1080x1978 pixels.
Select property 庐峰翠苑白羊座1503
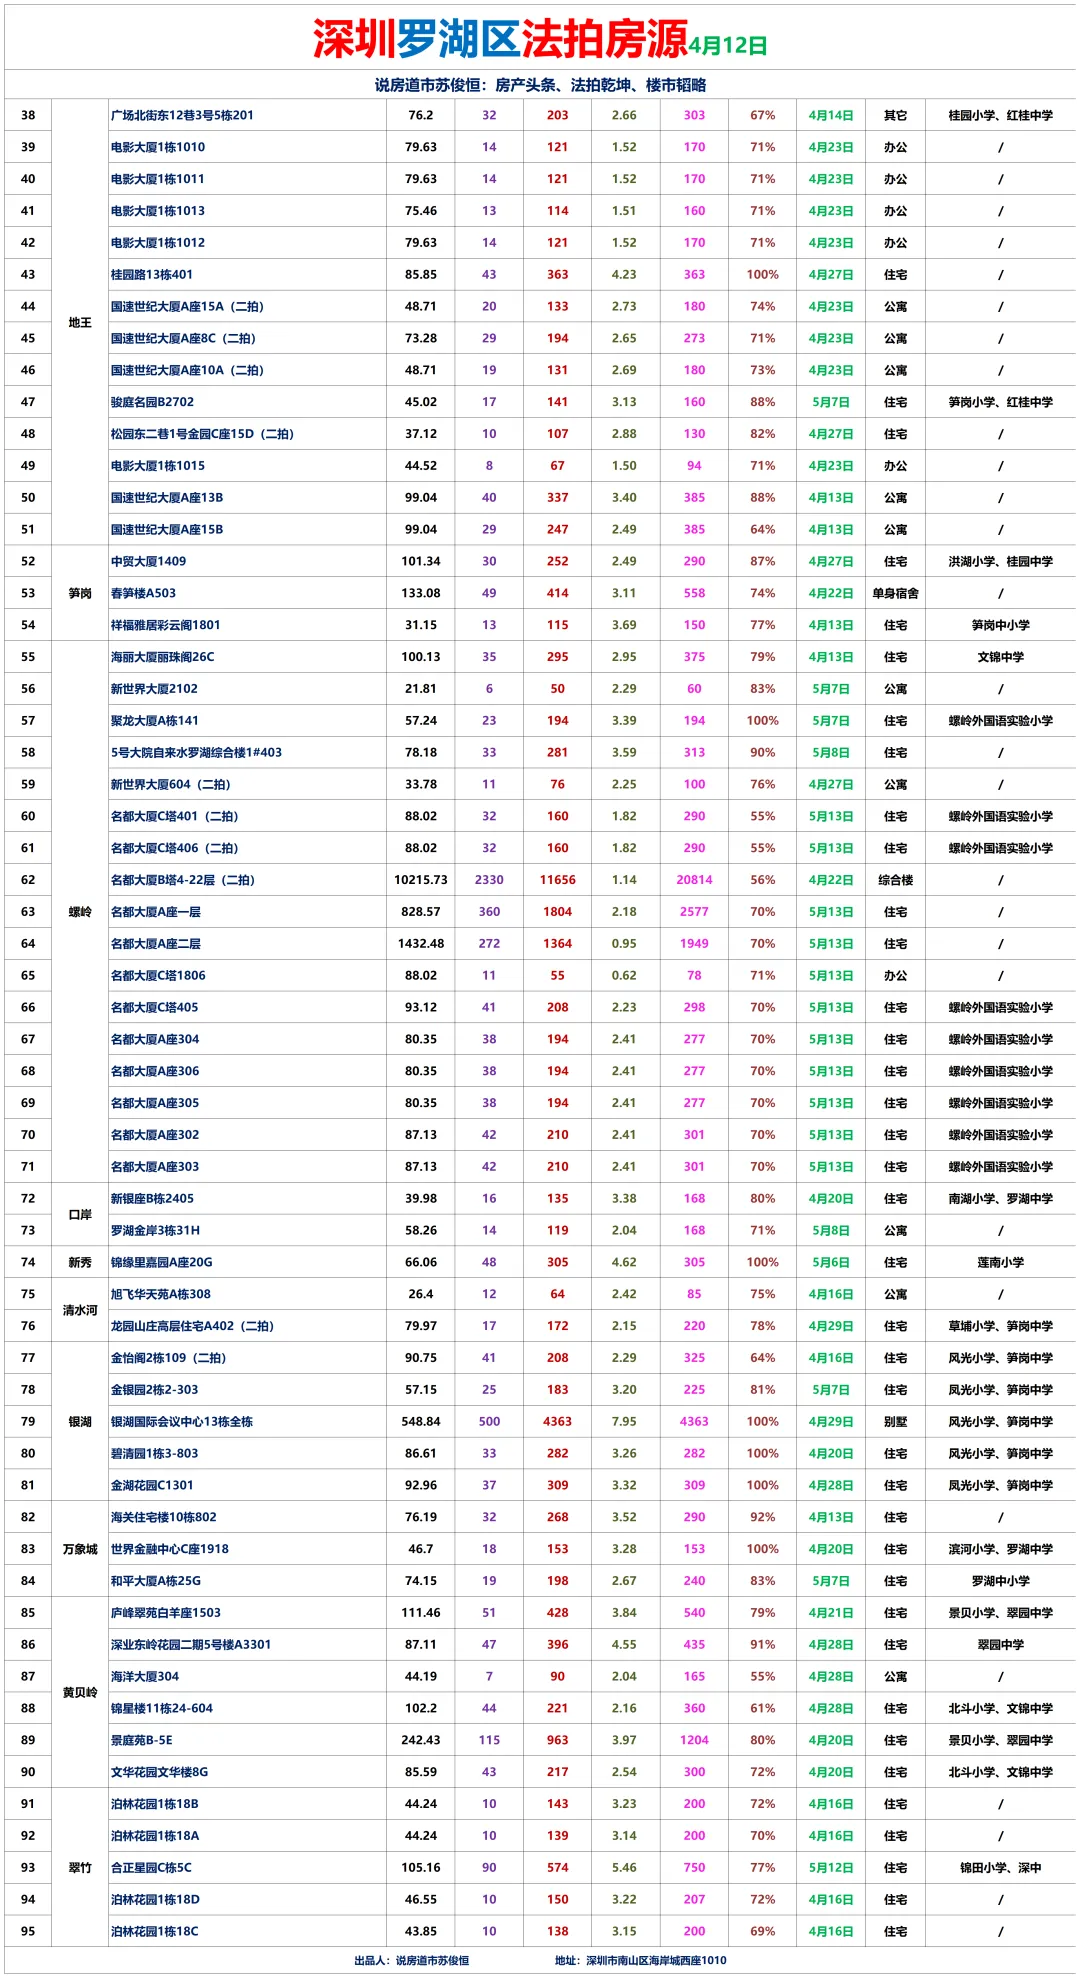point(165,1613)
